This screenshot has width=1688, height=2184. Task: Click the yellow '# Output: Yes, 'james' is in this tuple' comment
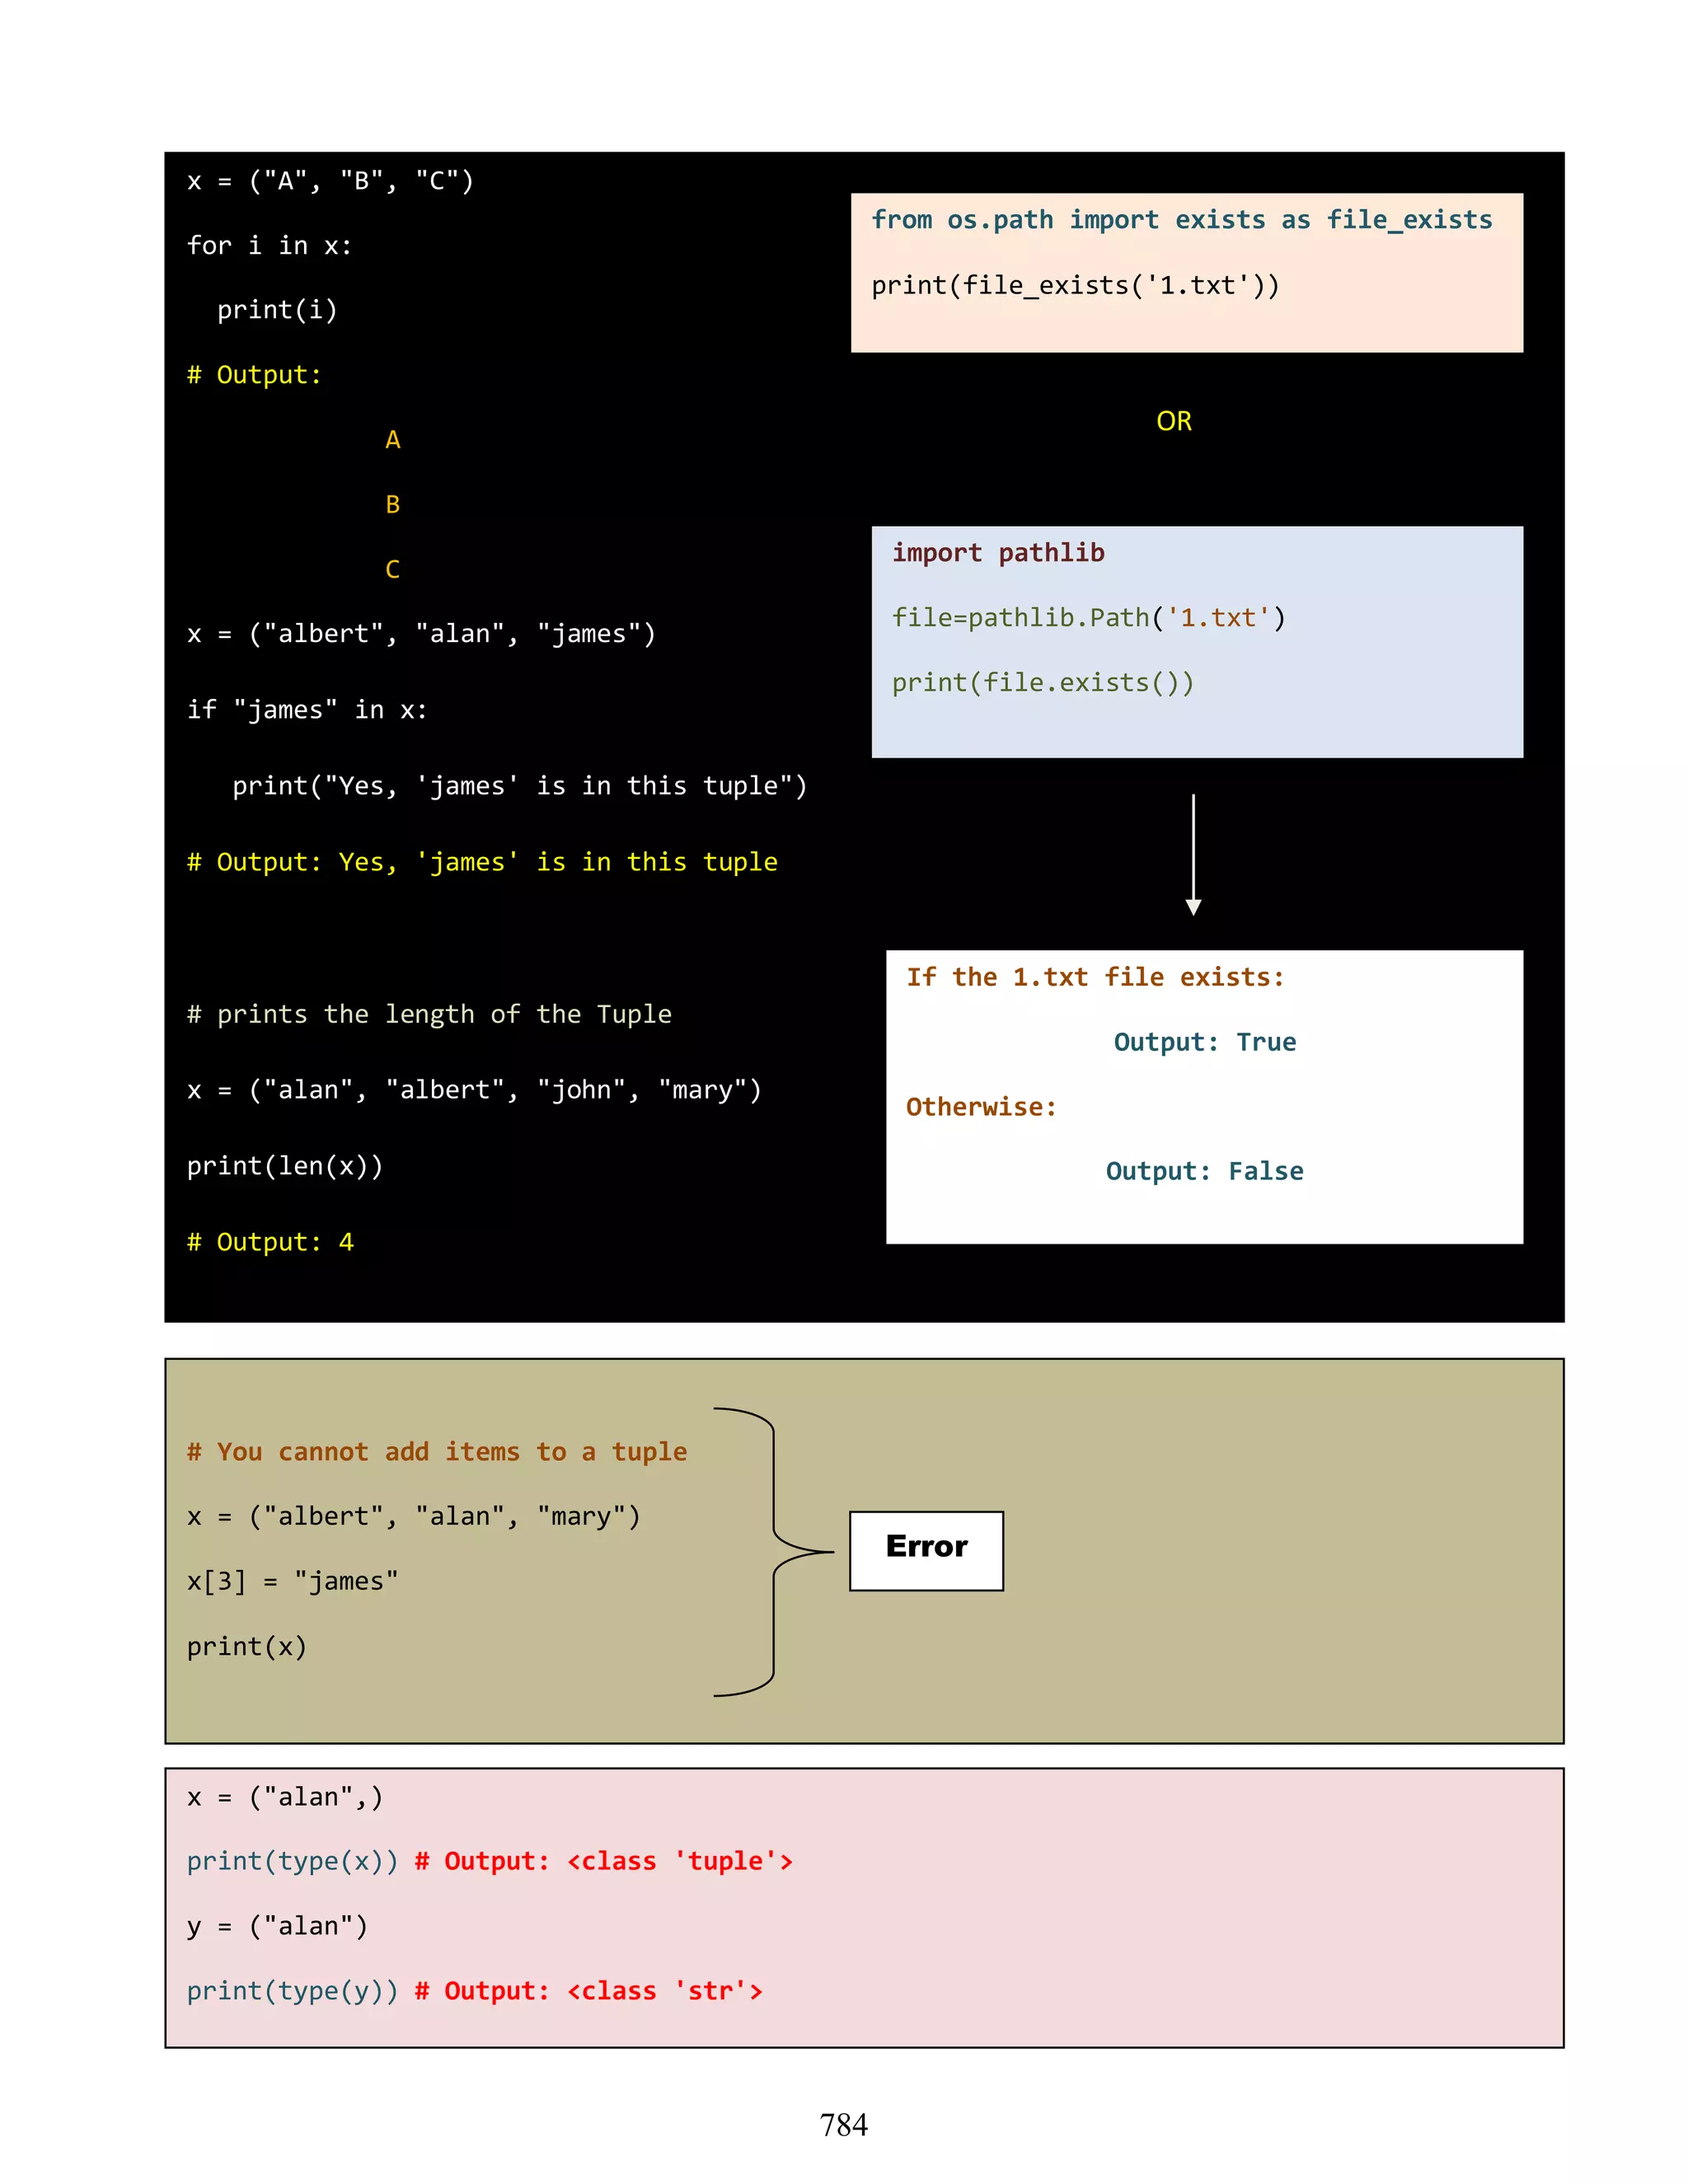(482, 862)
